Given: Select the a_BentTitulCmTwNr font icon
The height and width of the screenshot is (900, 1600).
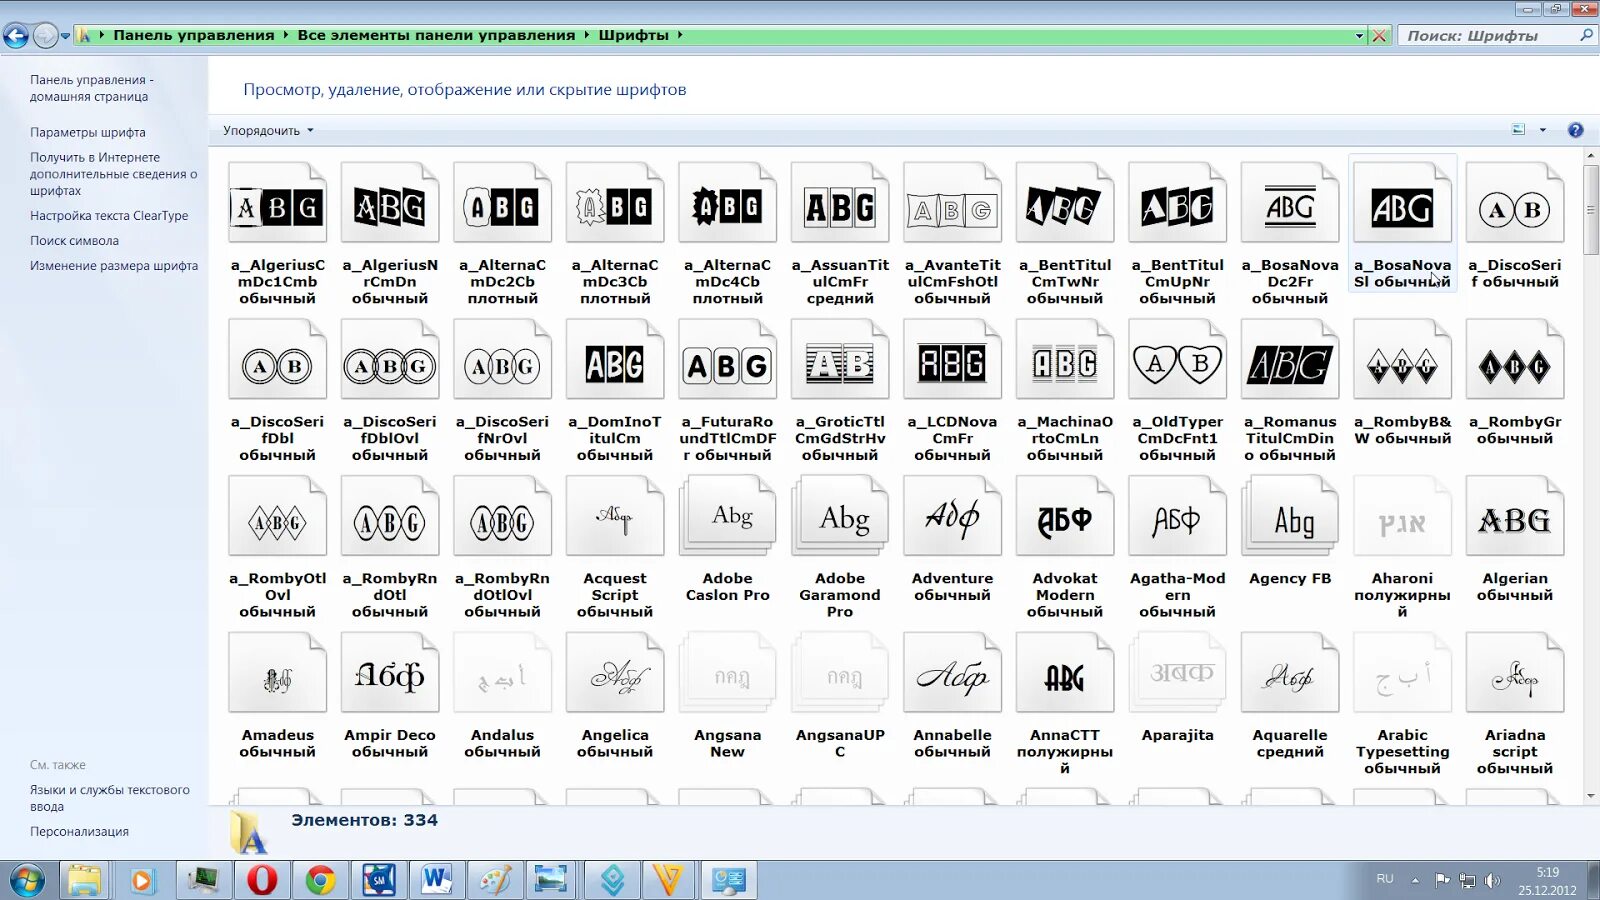Looking at the screenshot, I should tap(1065, 203).
